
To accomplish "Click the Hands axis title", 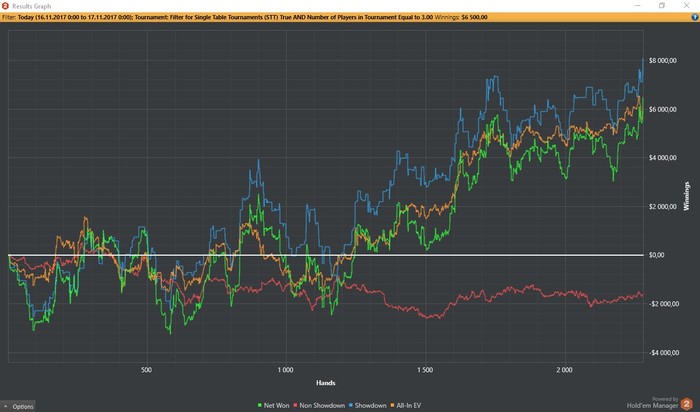I will 325,383.
